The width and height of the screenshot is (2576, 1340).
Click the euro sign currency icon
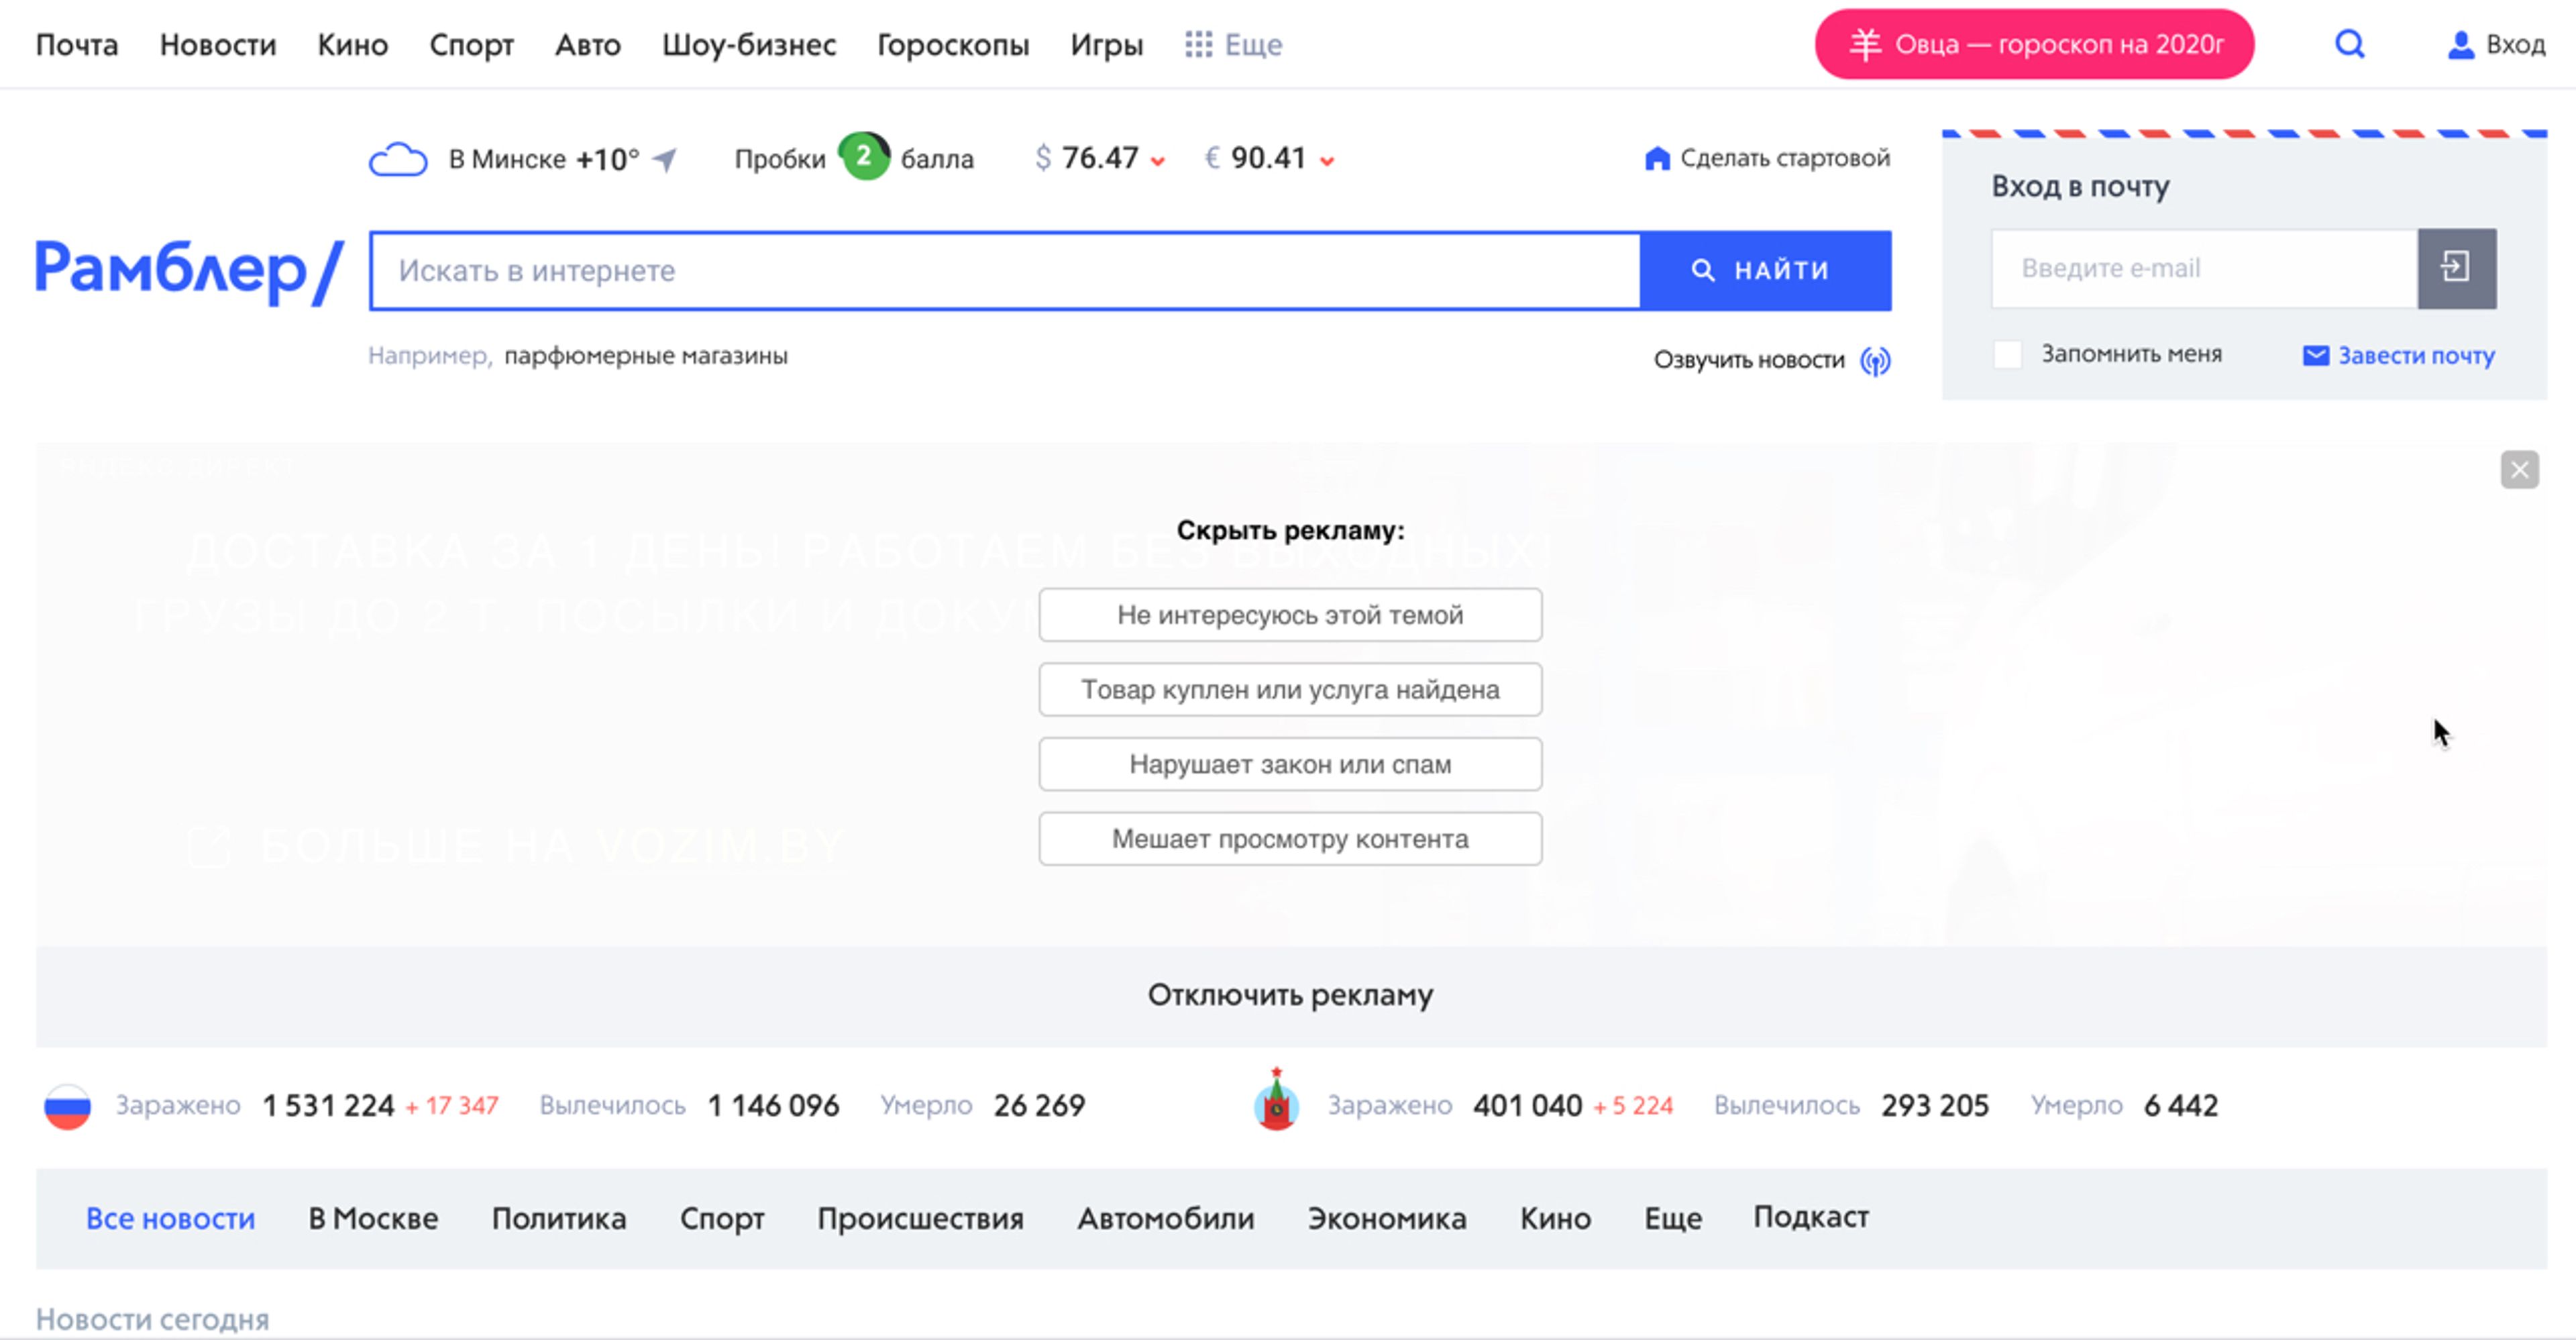pyautogui.click(x=1212, y=158)
